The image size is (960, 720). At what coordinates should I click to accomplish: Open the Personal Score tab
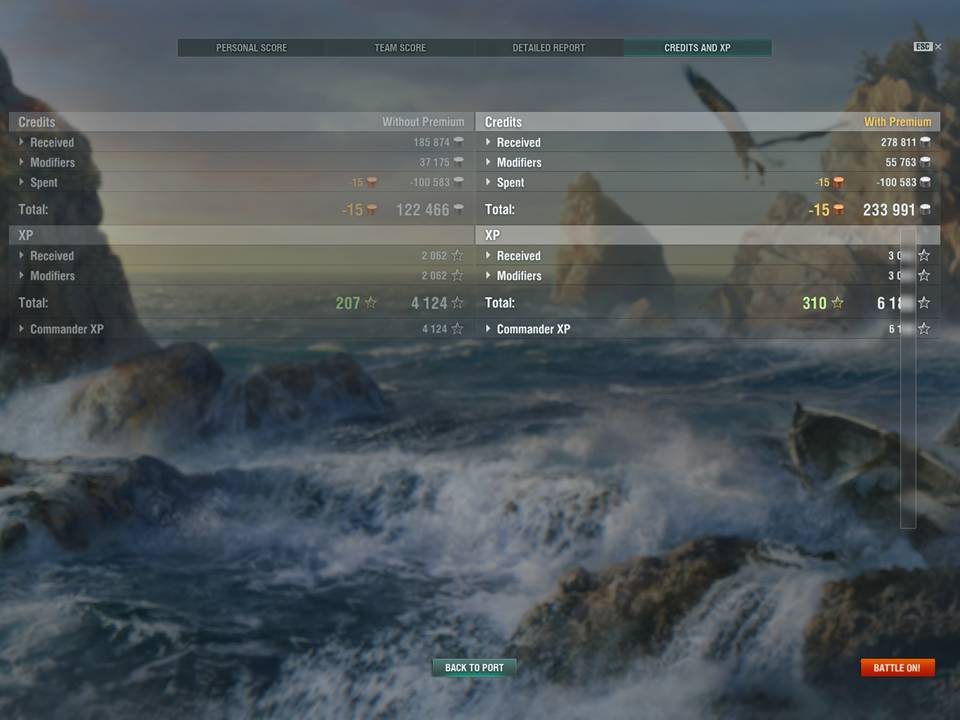click(251, 48)
